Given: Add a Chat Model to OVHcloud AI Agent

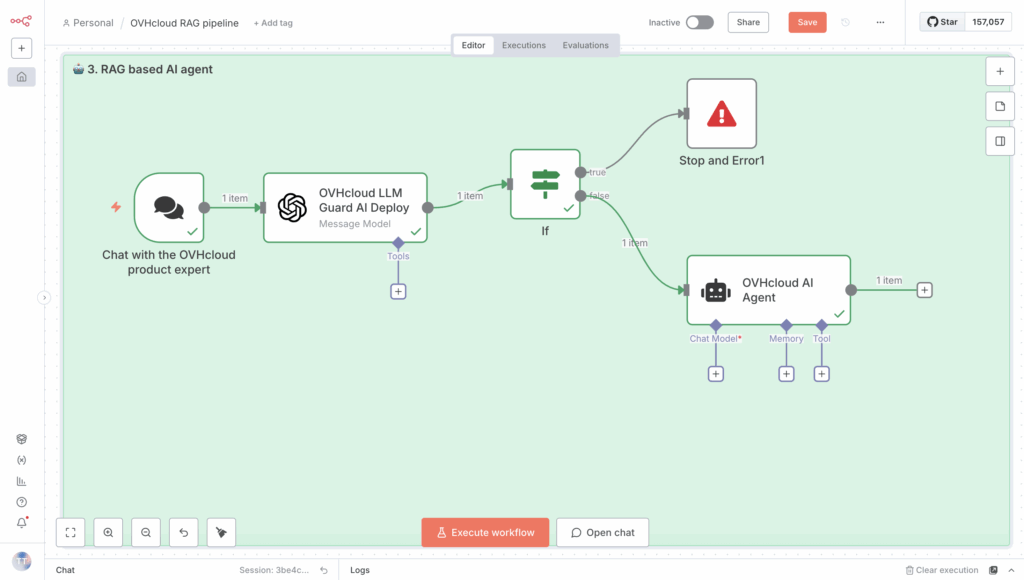Looking at the screenshot, I should pyautogui.click(x=716, y=374).
